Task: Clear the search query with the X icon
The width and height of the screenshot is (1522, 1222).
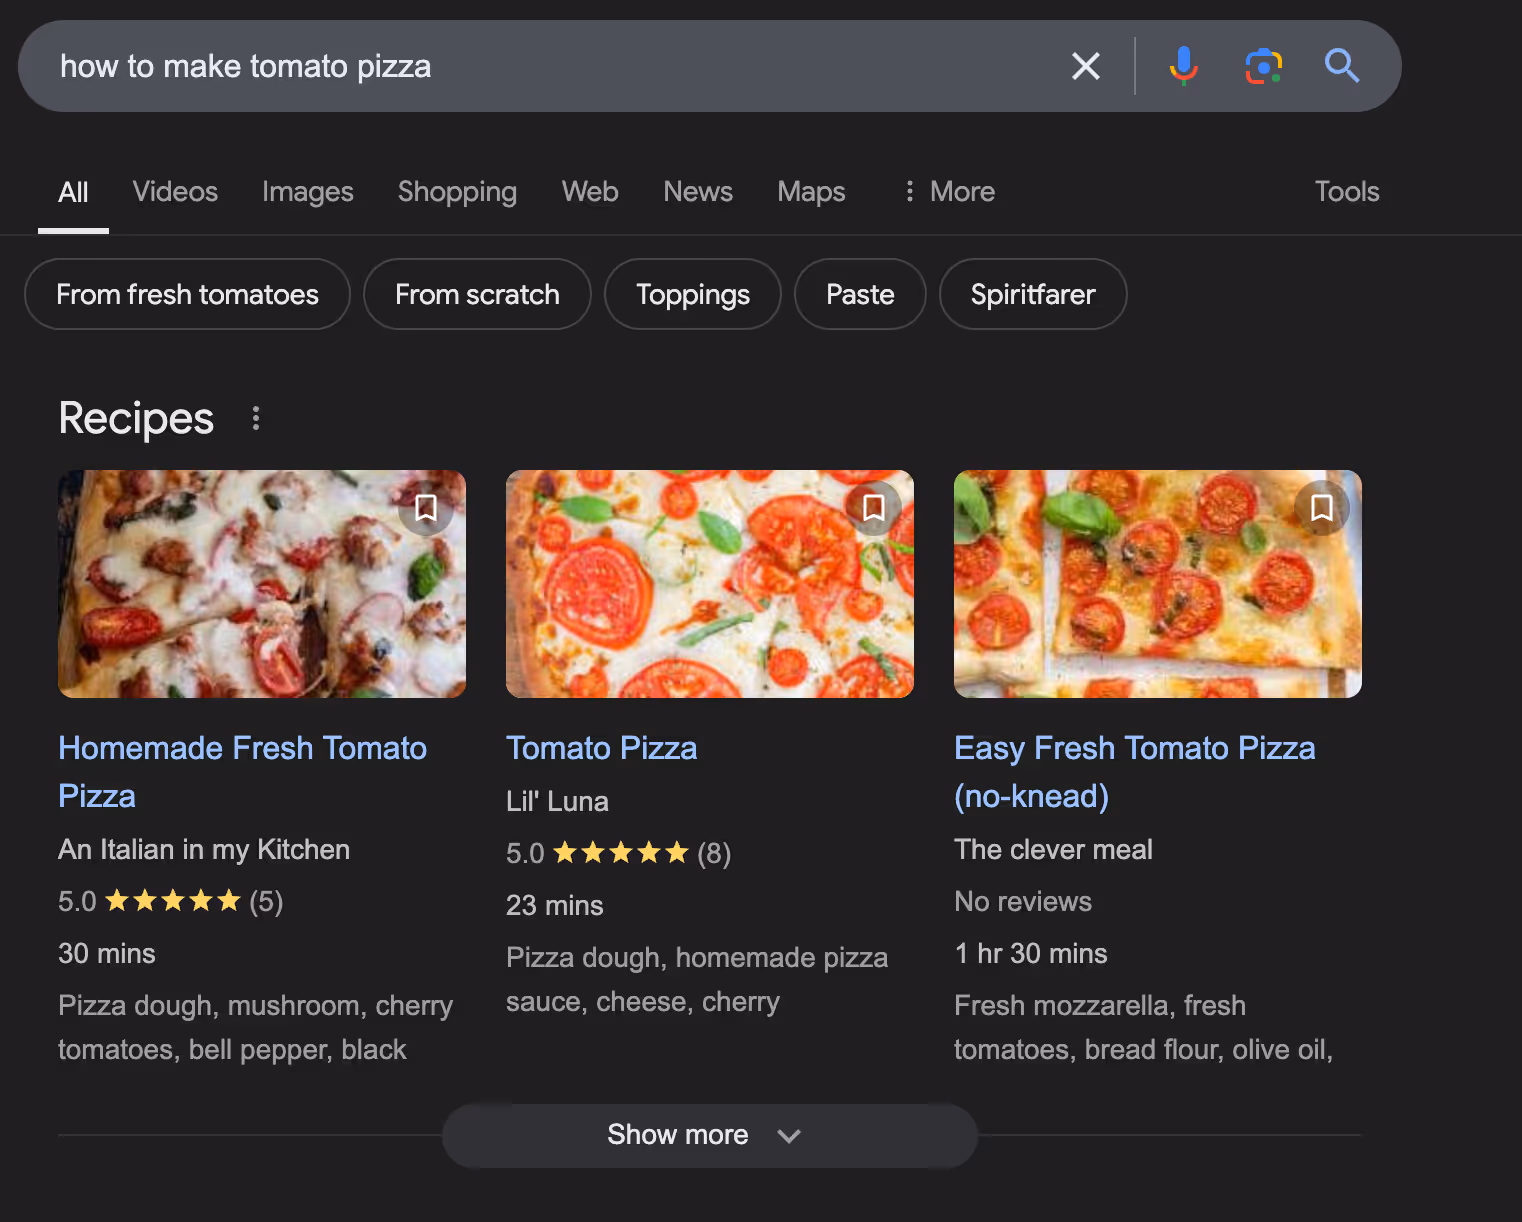Action: 1085,66
